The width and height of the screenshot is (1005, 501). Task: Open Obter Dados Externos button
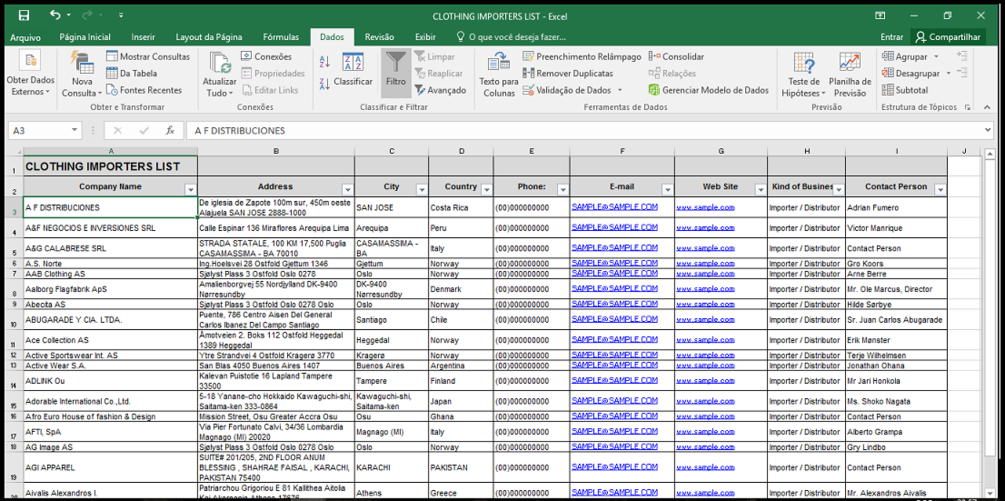pos(30,75)
